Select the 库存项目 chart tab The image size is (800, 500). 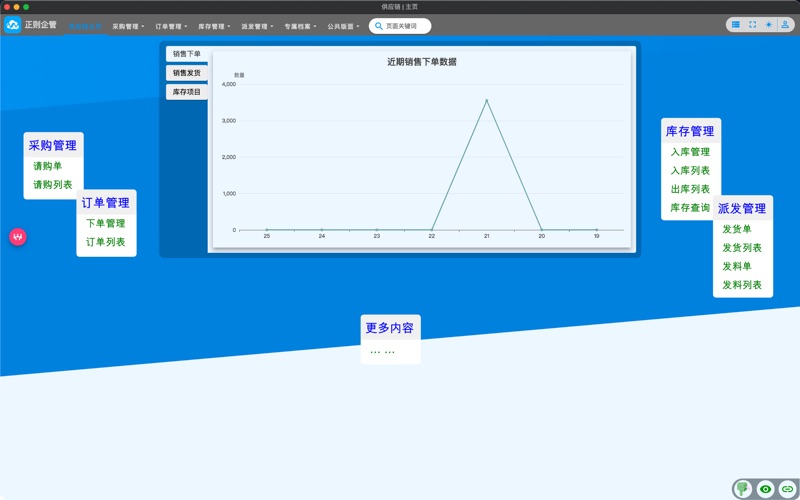pyautogui.click(x=187, y=92)
